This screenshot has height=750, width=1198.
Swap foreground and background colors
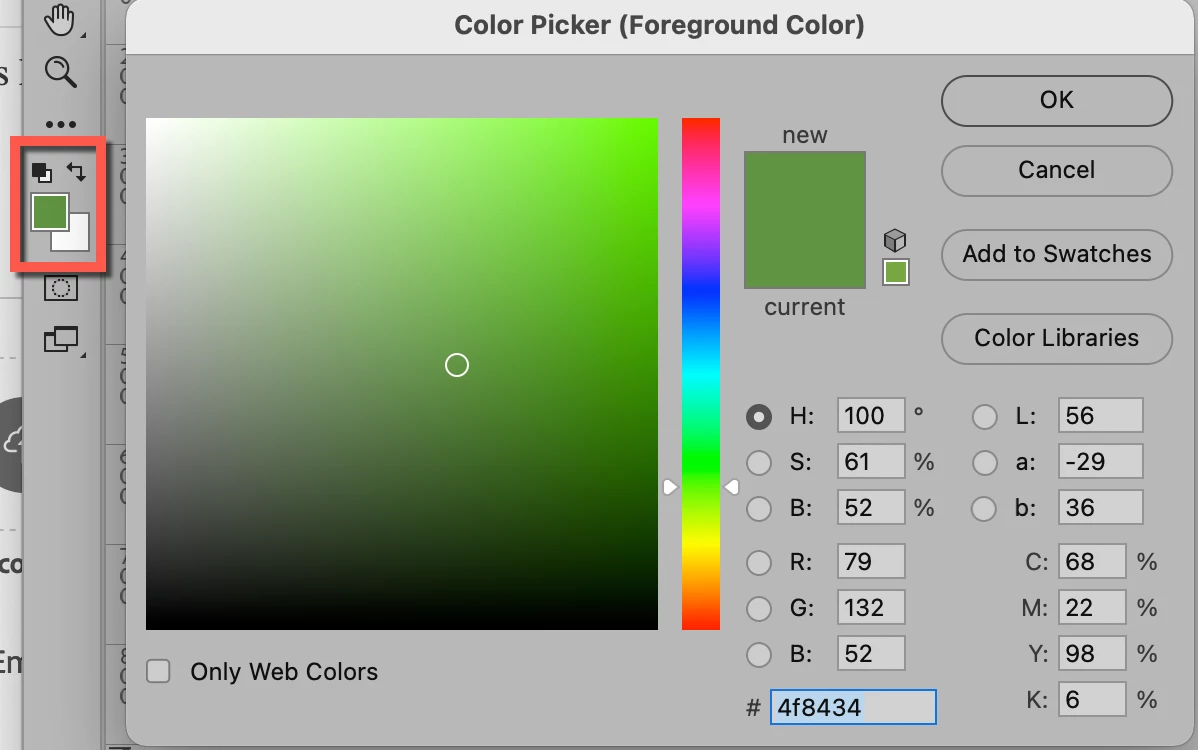tap(76, 172)
